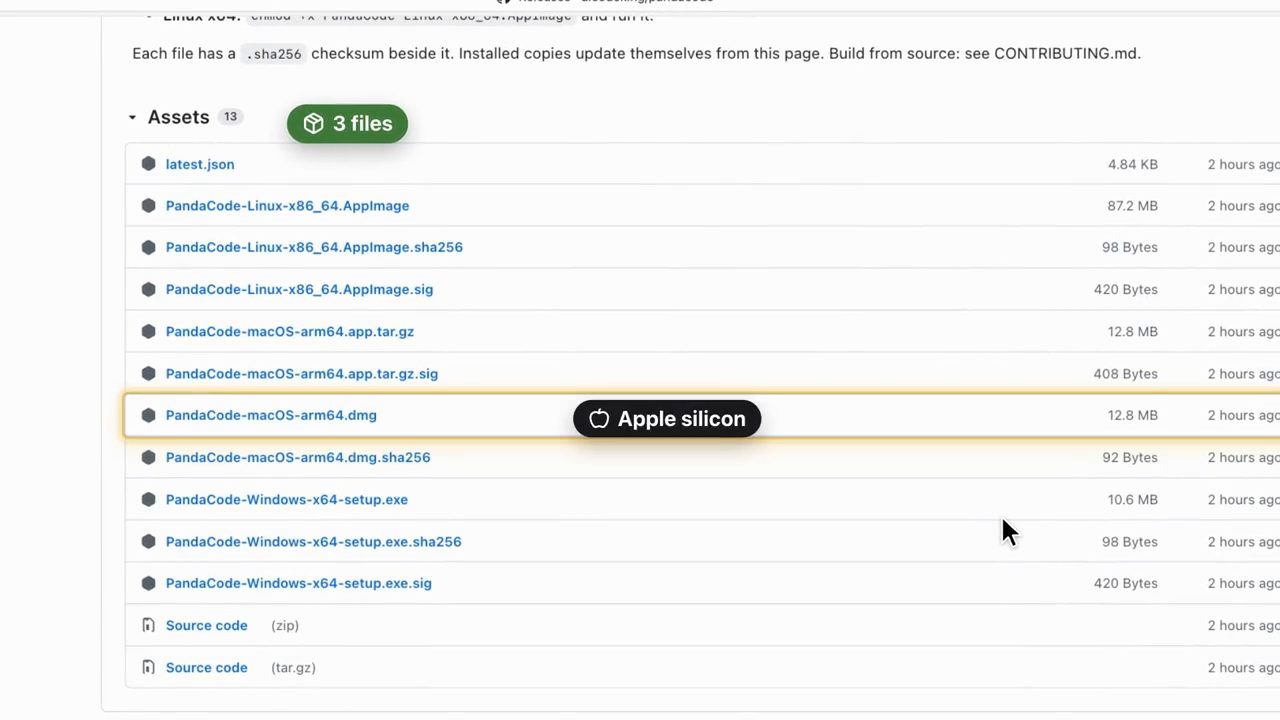Click 2 hours ago timestamp of Source code (zip)
The image size is (1280, 720).
point(1243,626)
